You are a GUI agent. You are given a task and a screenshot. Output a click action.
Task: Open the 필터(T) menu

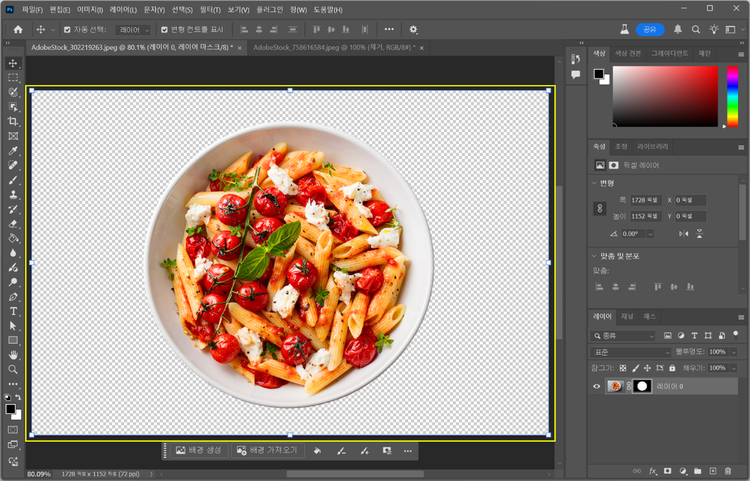click(x=210, y=10)
